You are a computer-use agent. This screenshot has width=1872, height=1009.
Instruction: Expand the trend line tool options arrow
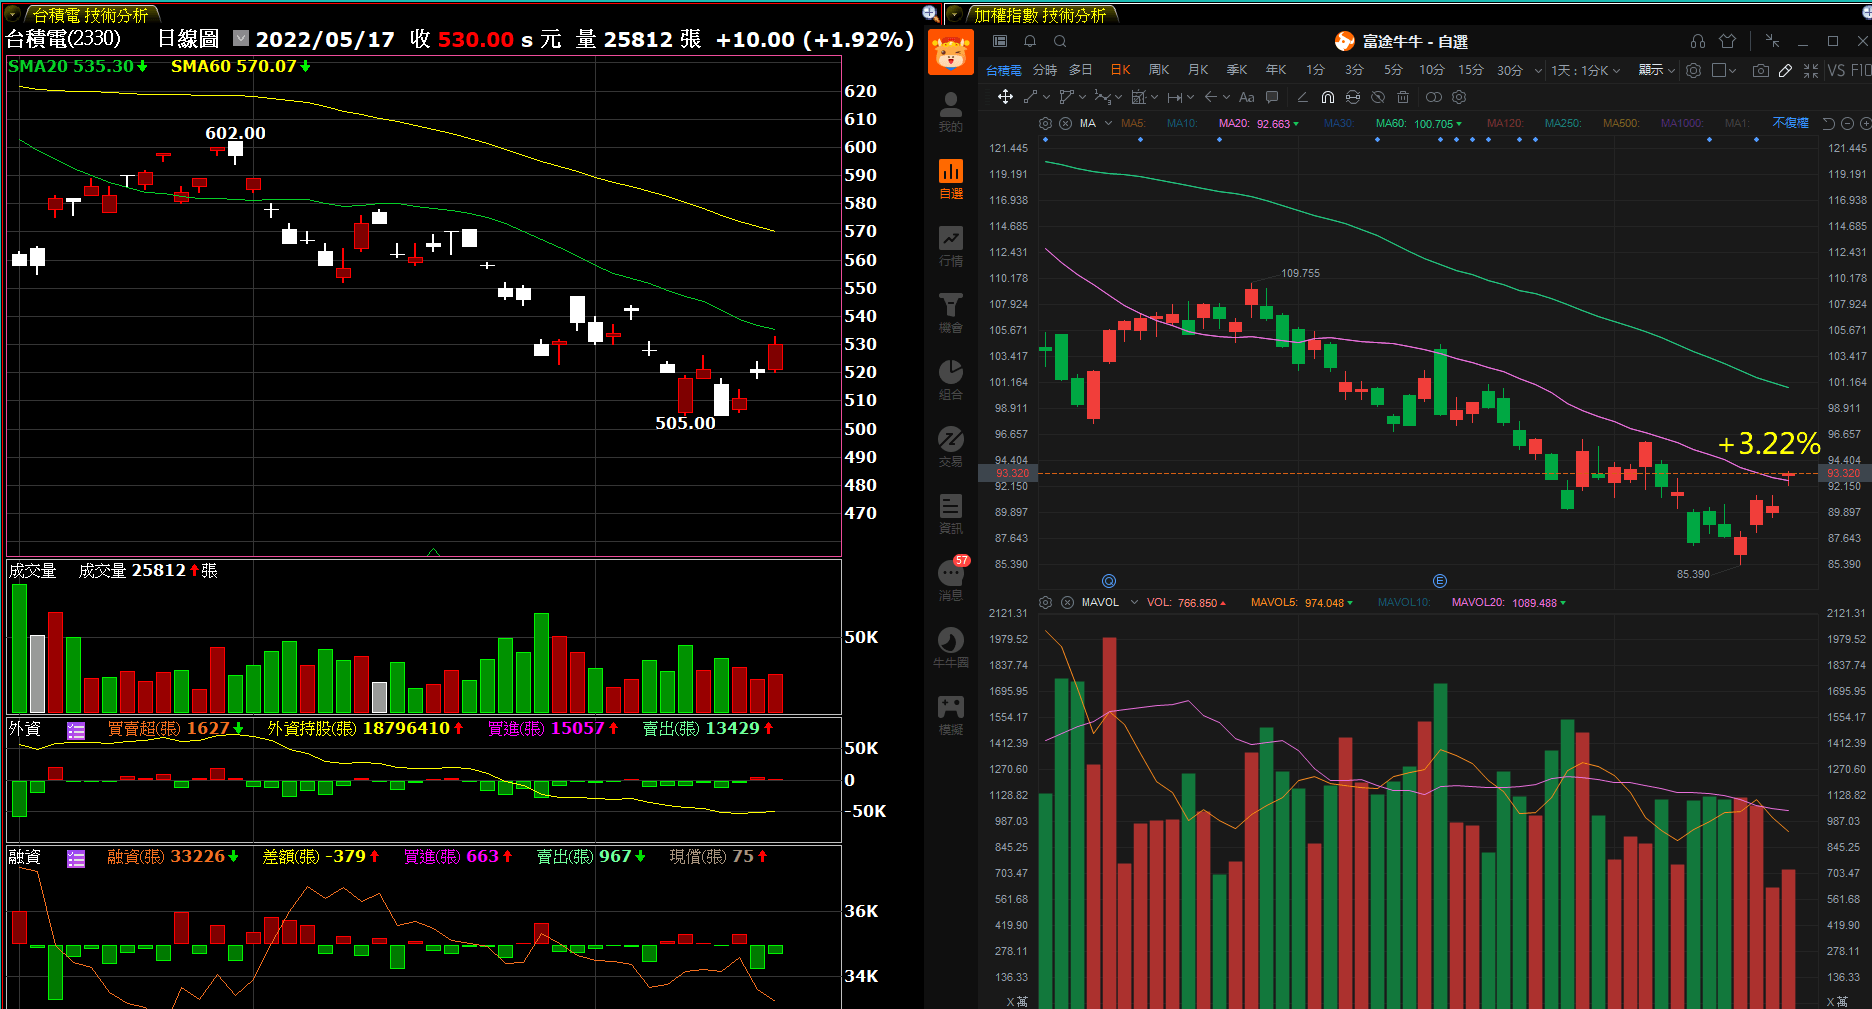coord(1047,98)
